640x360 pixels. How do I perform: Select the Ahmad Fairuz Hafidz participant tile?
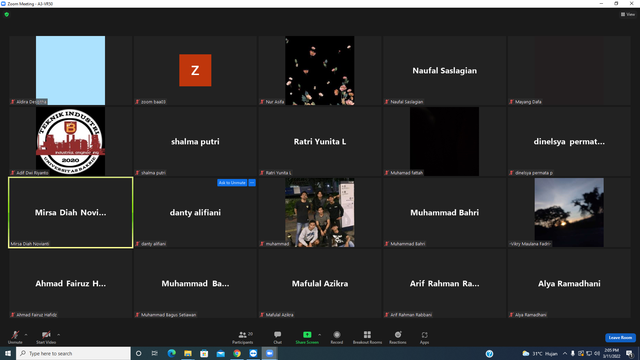pyautogui.click(x=70, y=283)
